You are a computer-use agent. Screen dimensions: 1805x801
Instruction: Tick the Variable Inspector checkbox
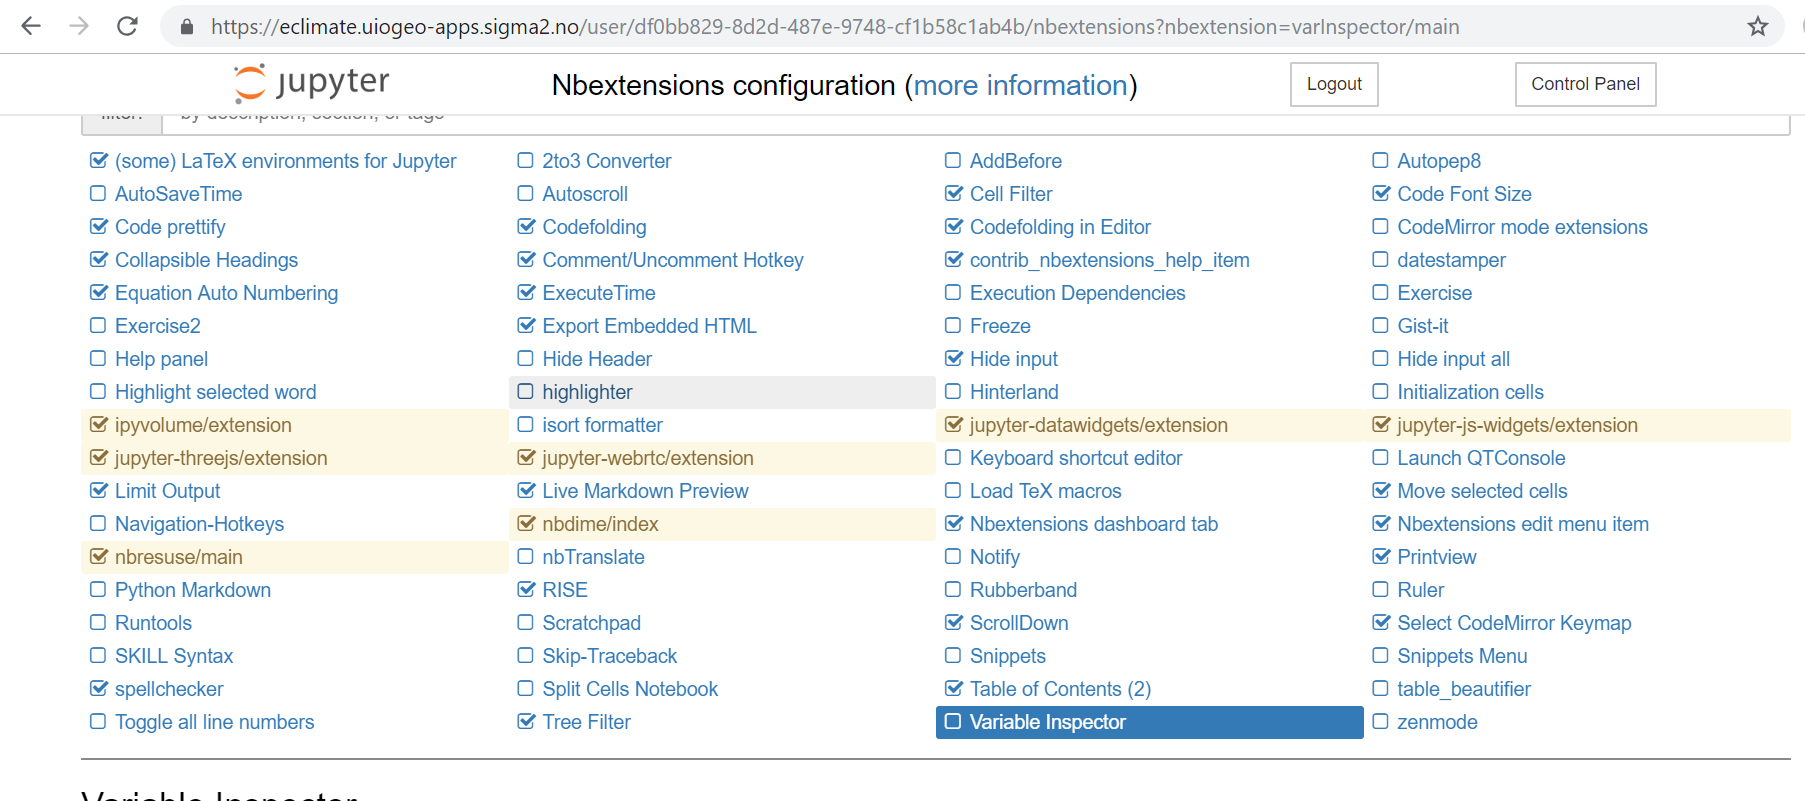pos(953,721)
